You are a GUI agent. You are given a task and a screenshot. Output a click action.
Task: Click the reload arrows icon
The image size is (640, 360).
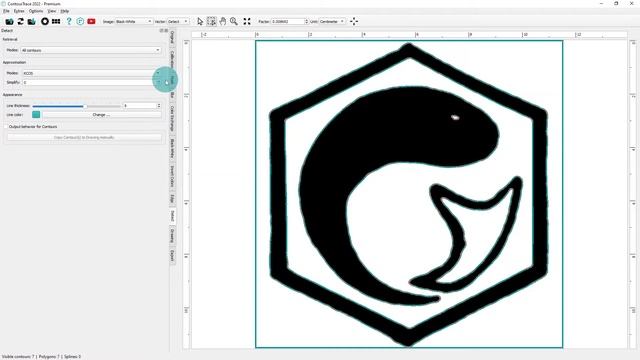20,21
